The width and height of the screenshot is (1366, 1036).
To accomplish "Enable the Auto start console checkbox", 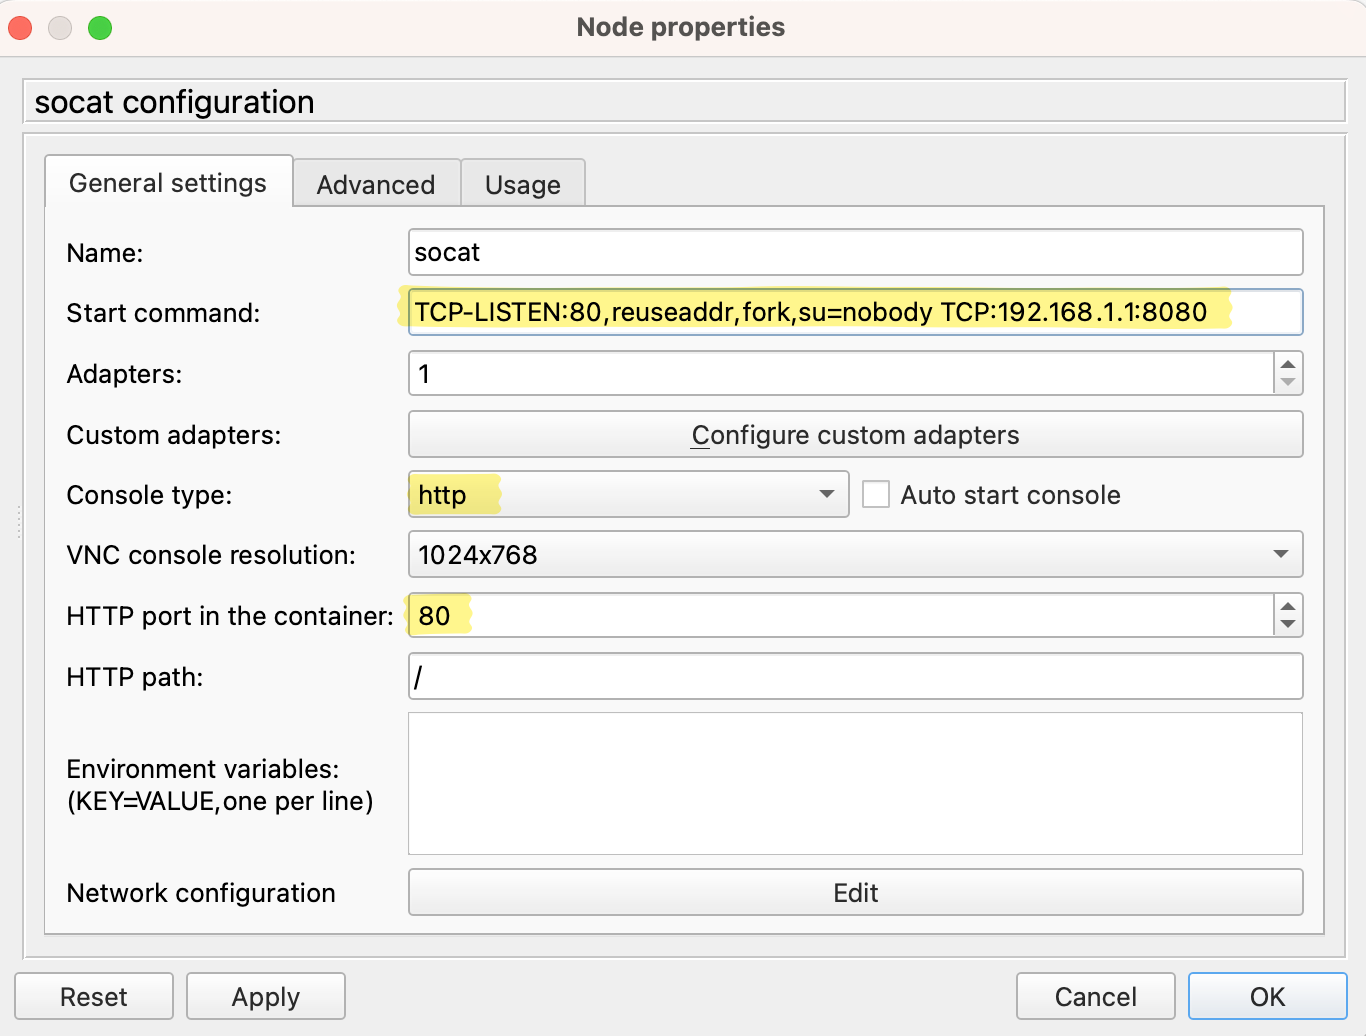I will tap(876, 494).
